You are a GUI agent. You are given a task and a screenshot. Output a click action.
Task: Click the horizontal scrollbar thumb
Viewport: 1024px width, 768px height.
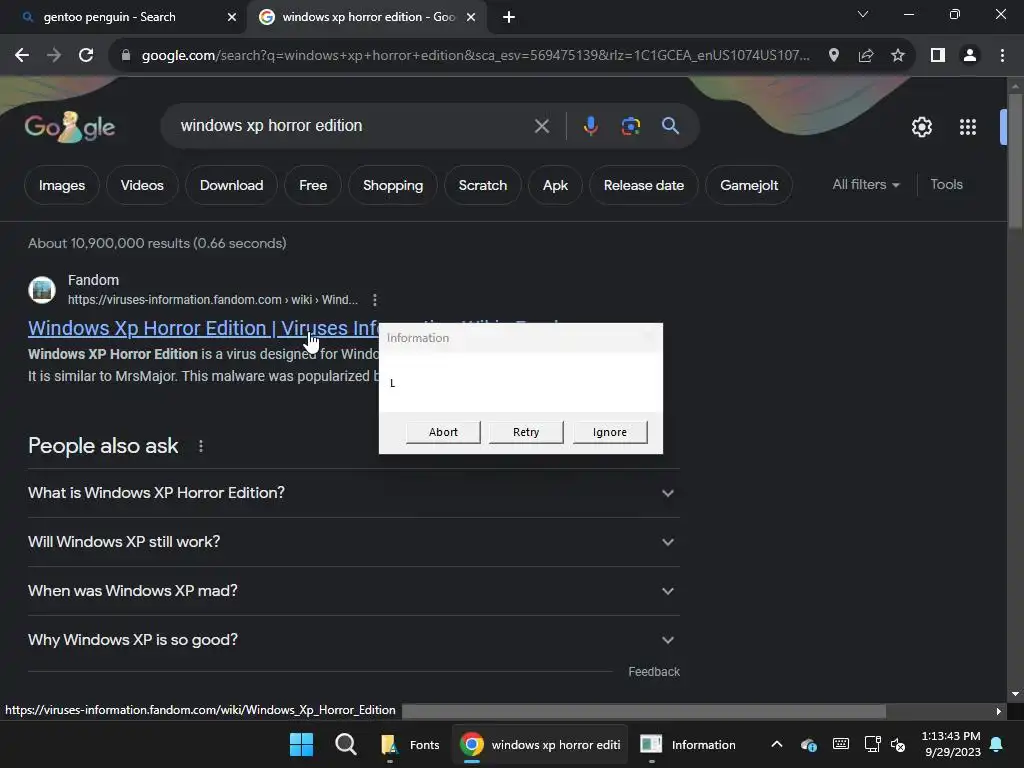point(643,711)
